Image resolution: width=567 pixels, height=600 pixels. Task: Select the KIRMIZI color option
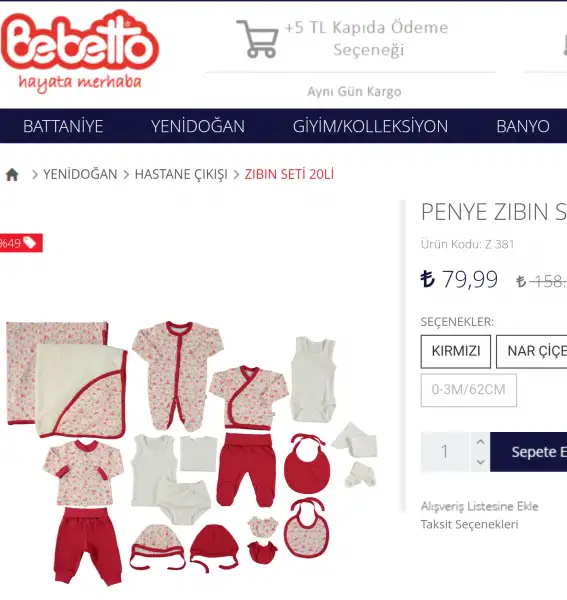point(456,351)
